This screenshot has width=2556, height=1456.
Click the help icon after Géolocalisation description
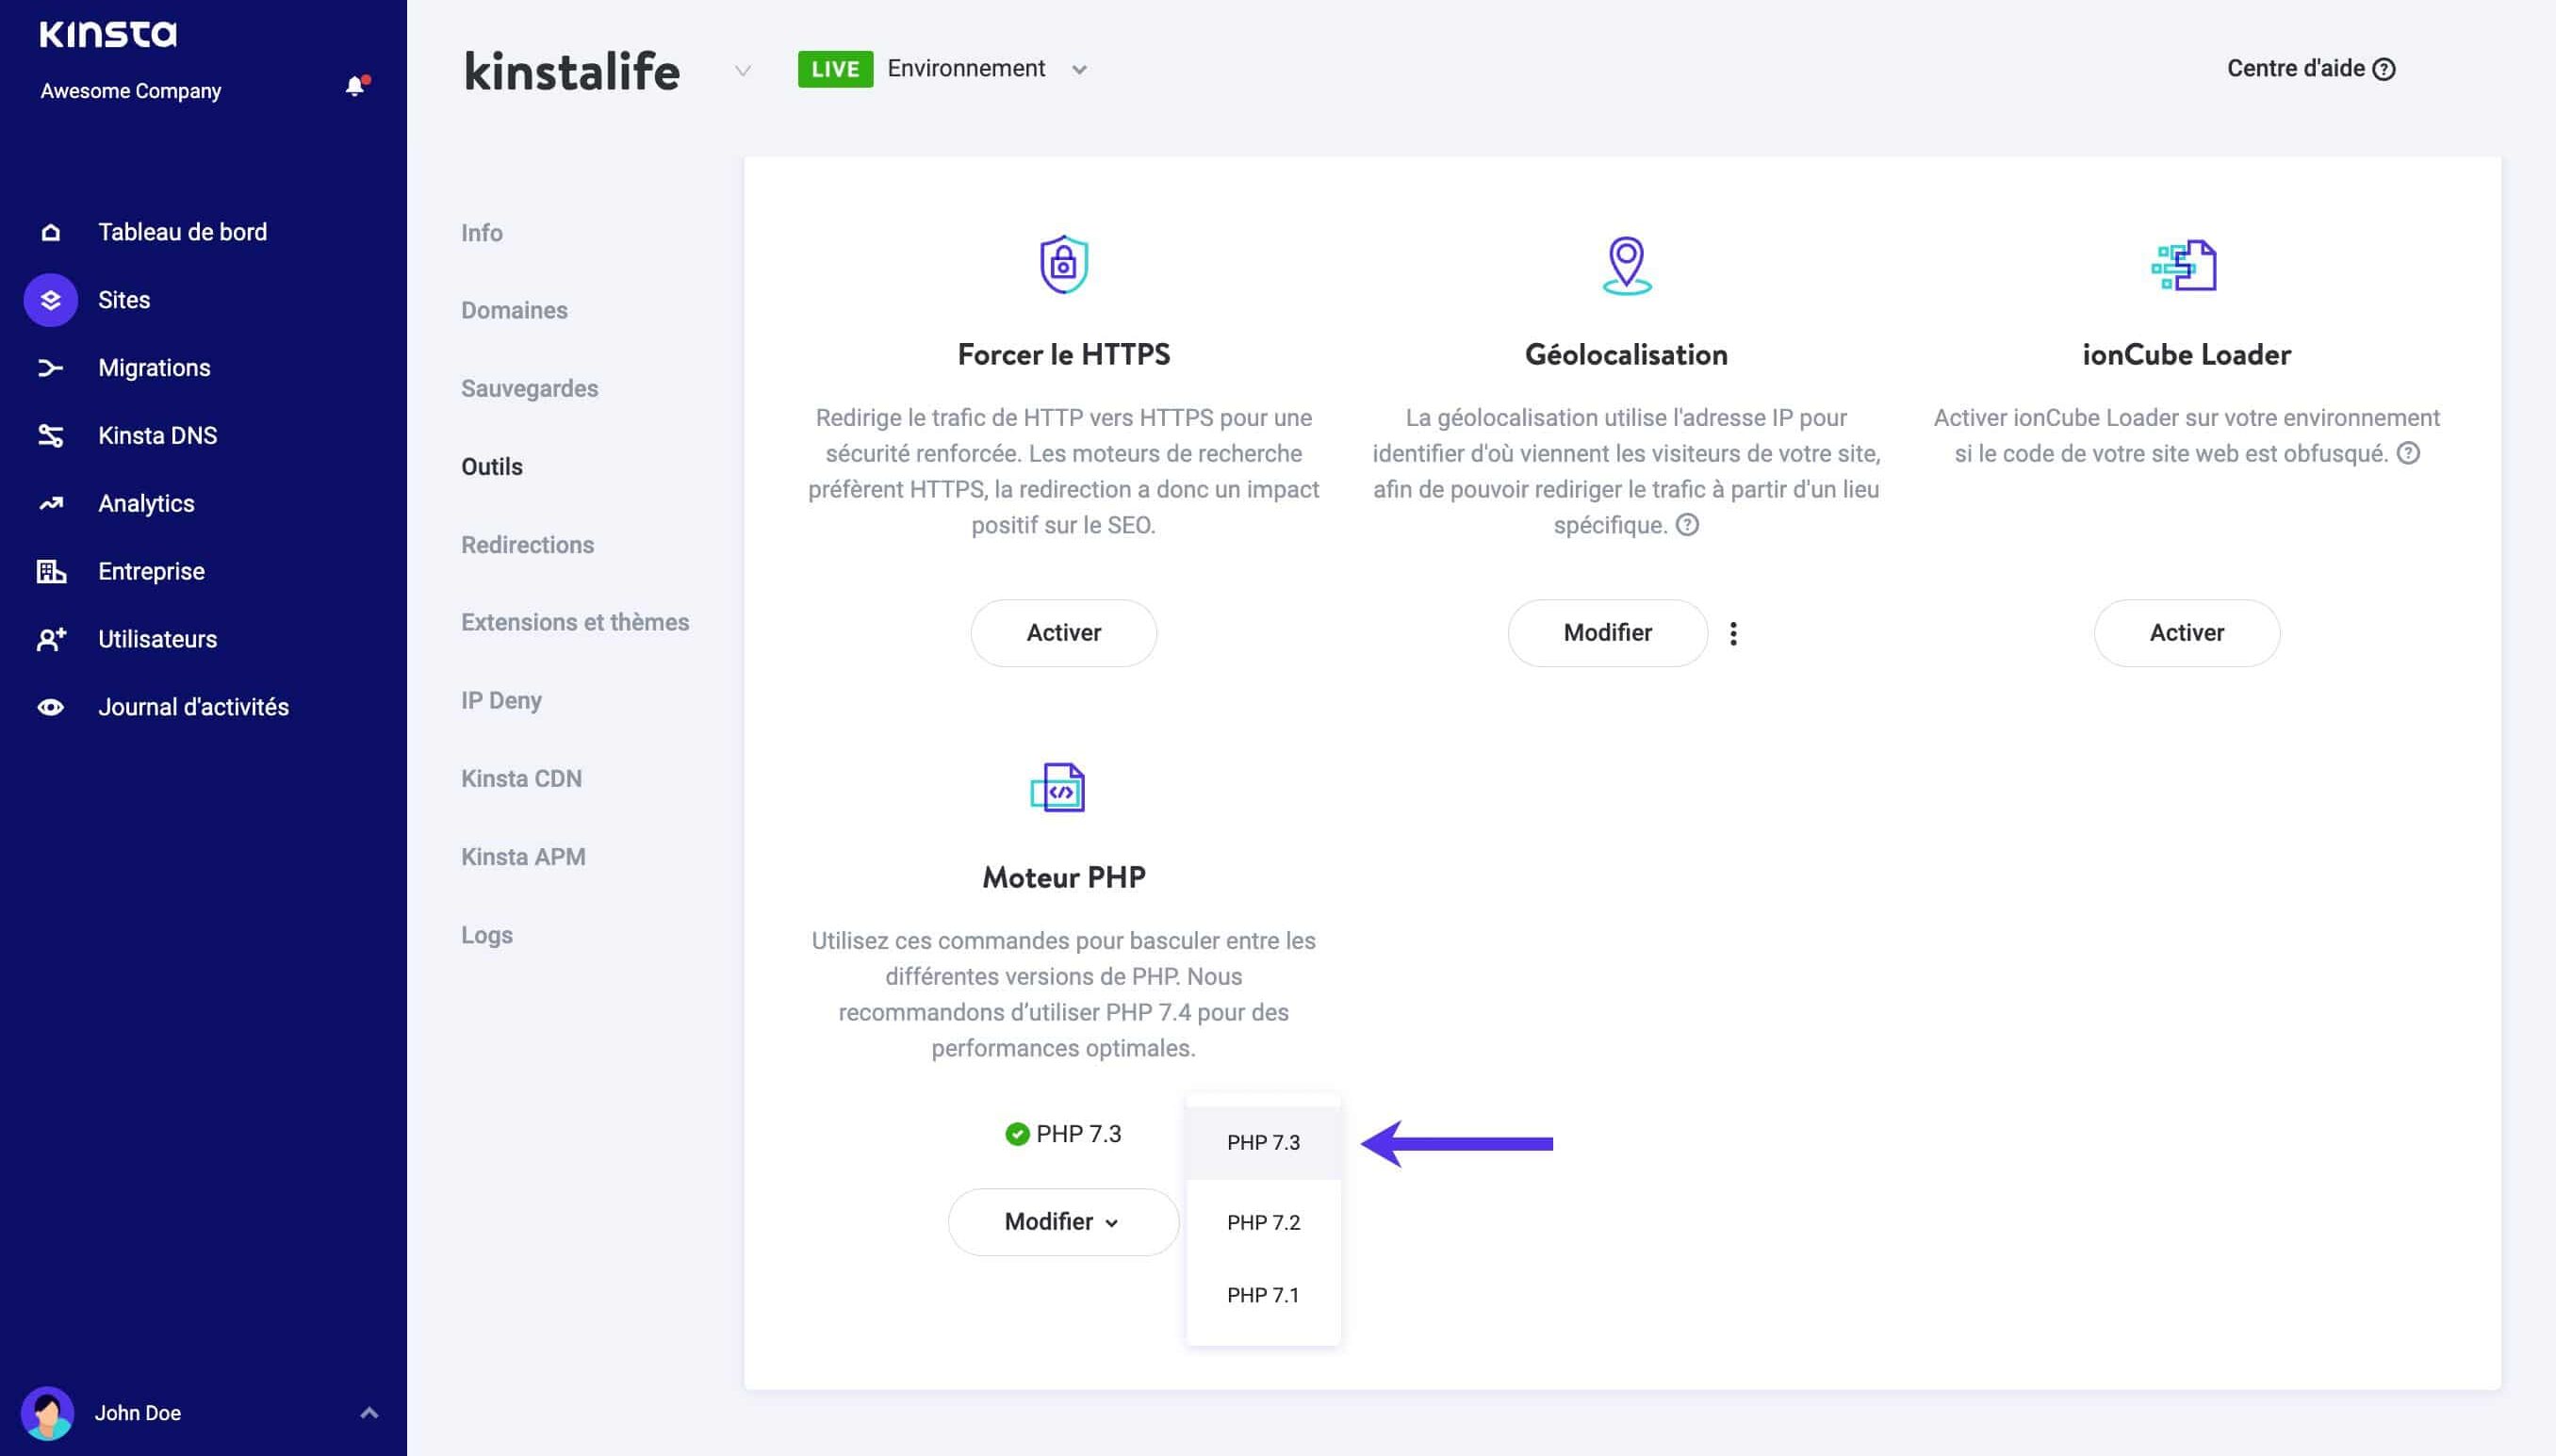click(1687, 525)
